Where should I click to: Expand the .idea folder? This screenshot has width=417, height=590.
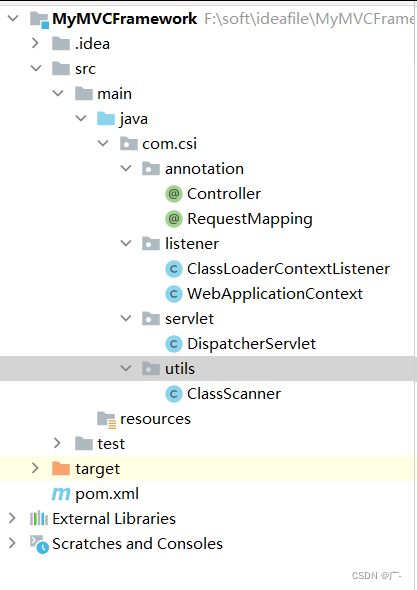(35, 43)
